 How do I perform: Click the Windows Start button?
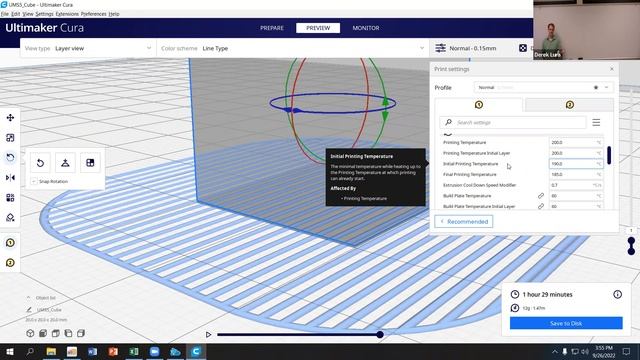10,351
